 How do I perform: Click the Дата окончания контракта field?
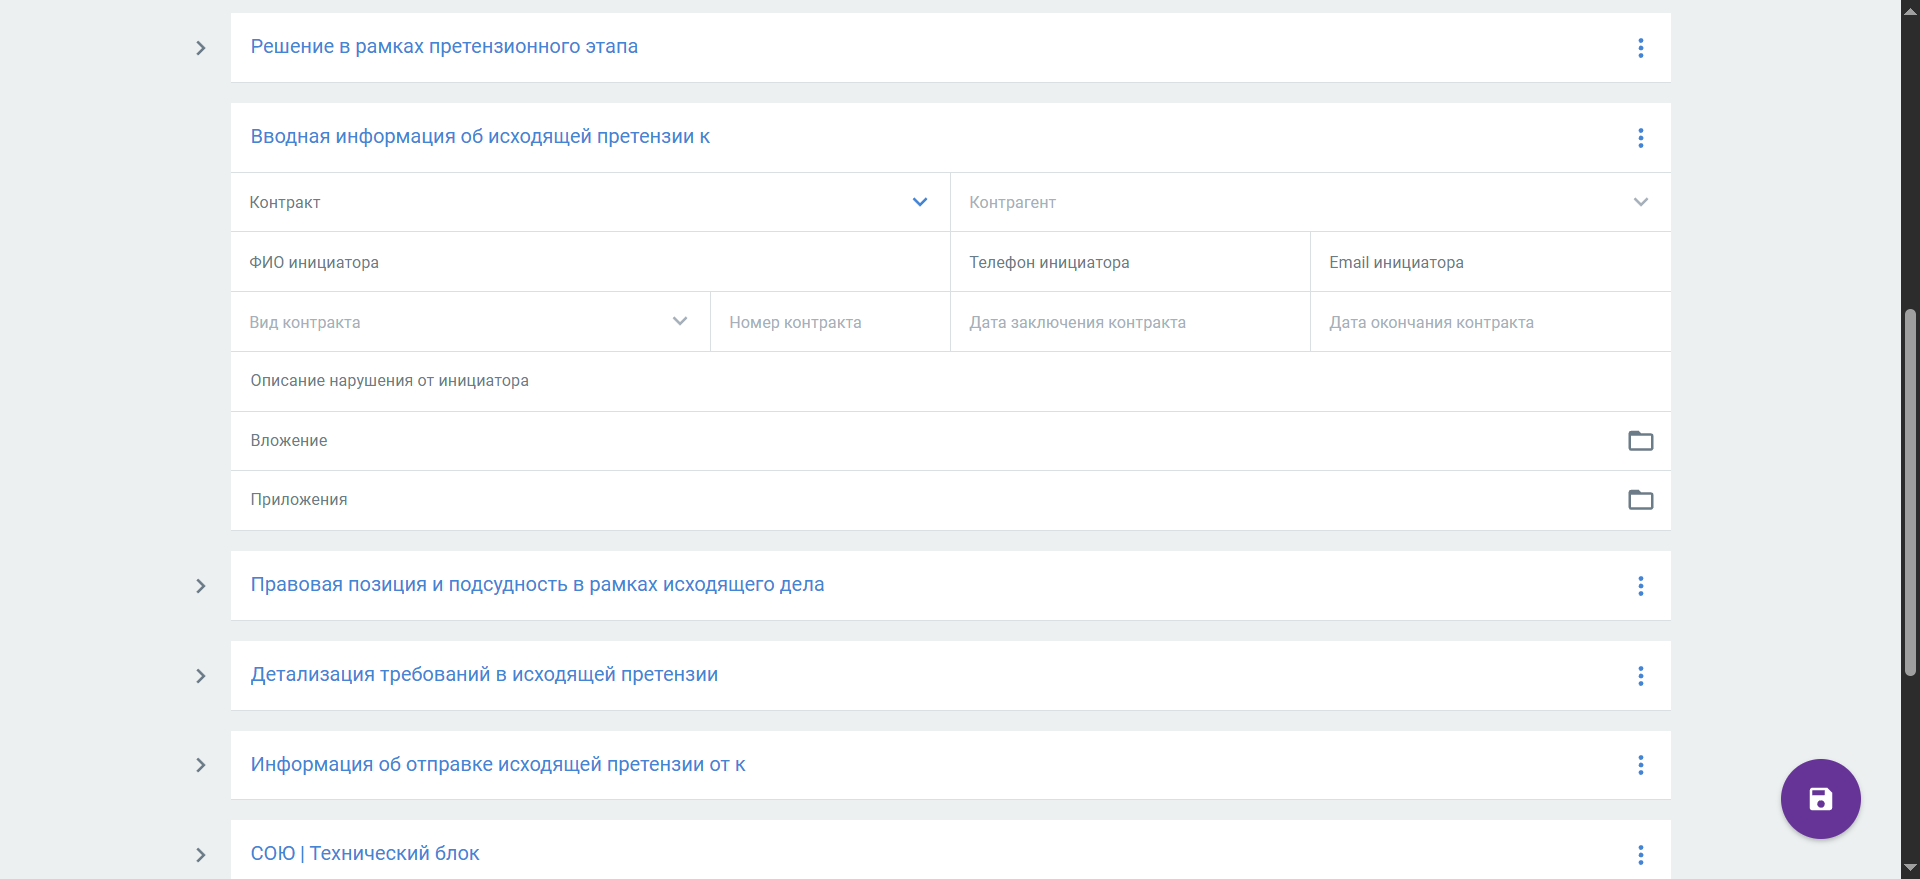[x=1490, y=322]
